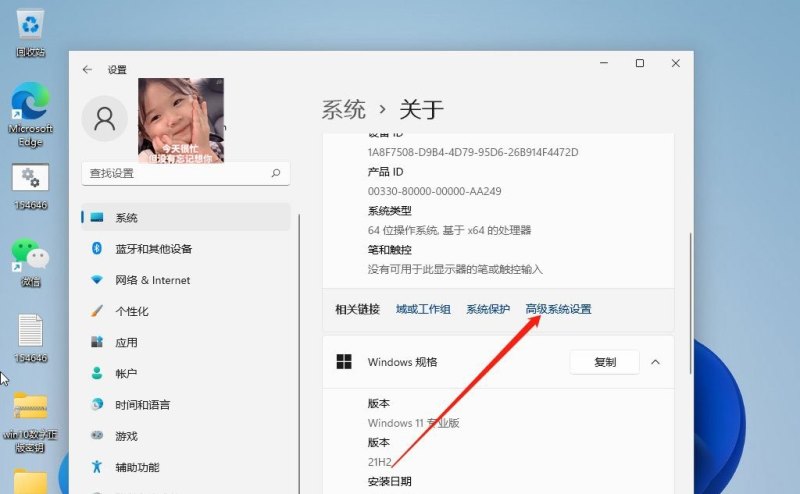Open the Recycle Bin desktop icon
This screenshot has width=800, height=494.
pyautogui.click(x=31, y=33)
